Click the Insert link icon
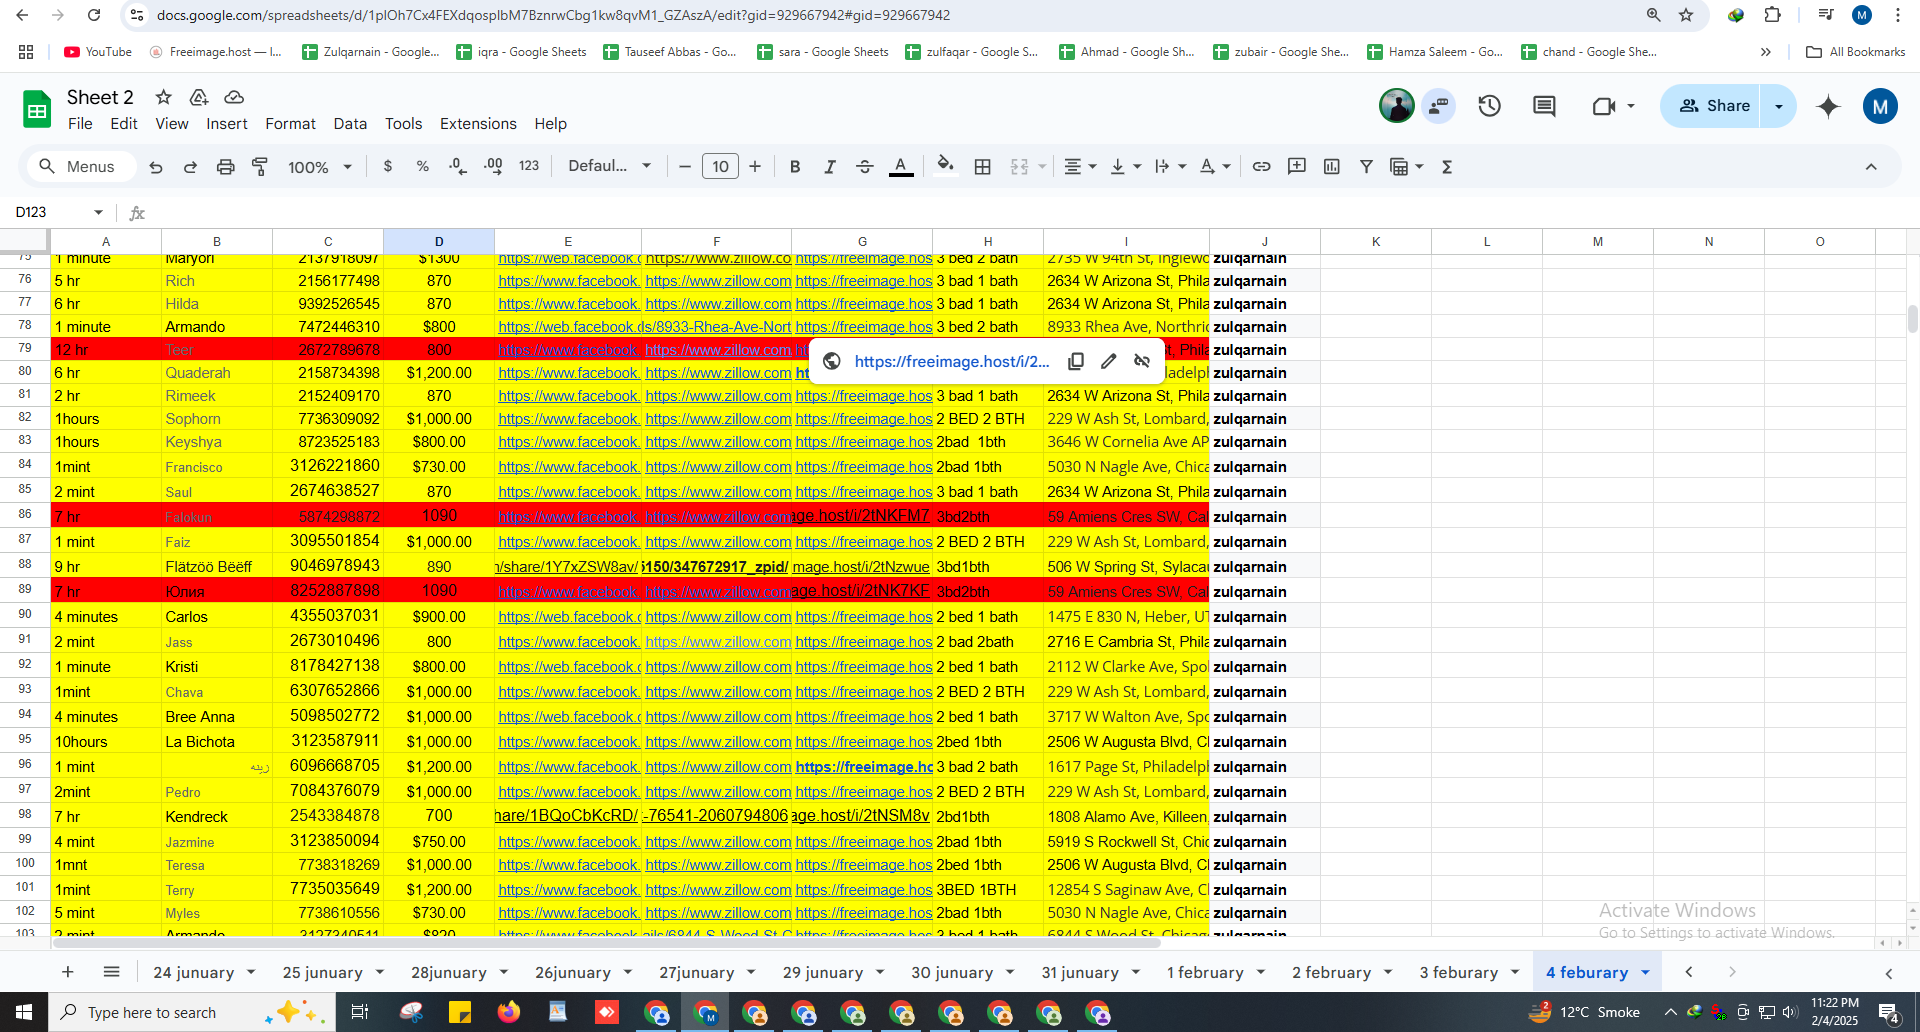This screenshot has width=1920, height=1032. point(1262,167)
